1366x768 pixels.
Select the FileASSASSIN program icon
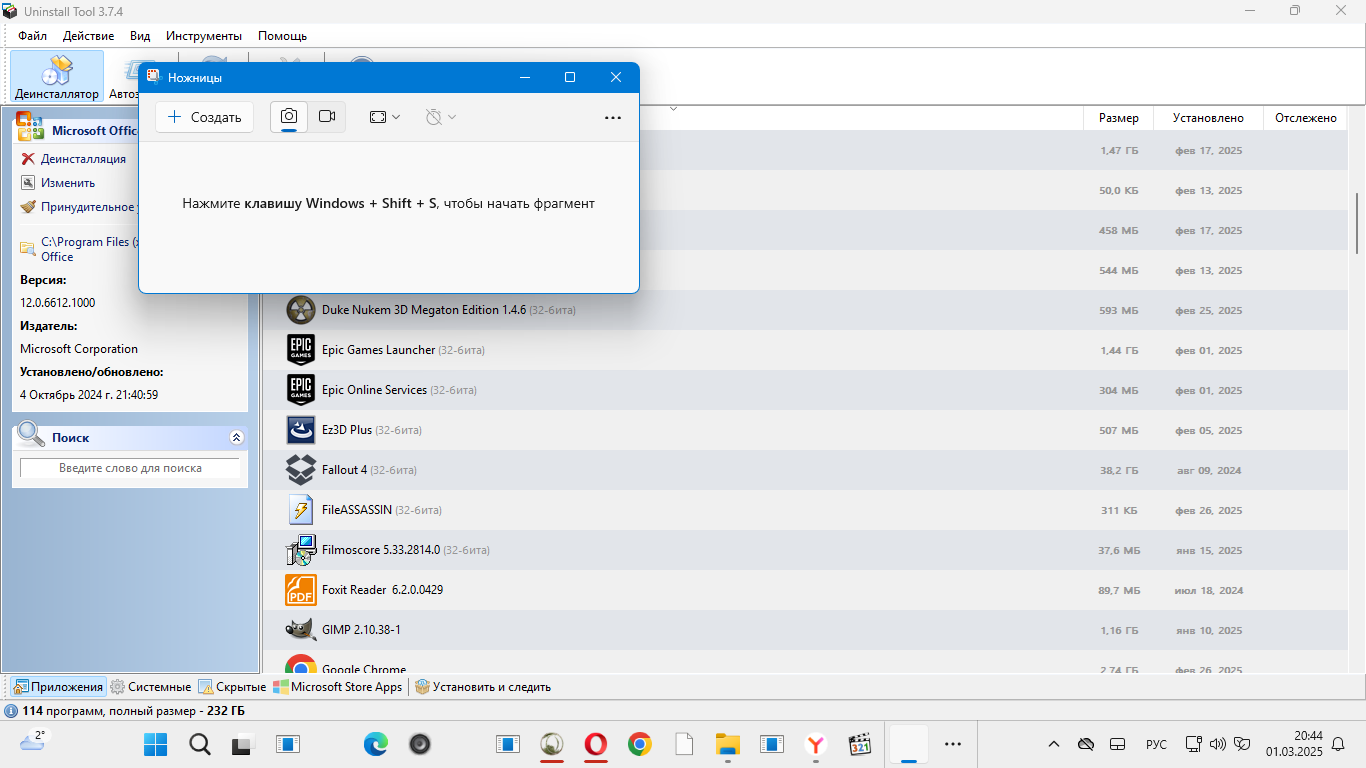301,510
